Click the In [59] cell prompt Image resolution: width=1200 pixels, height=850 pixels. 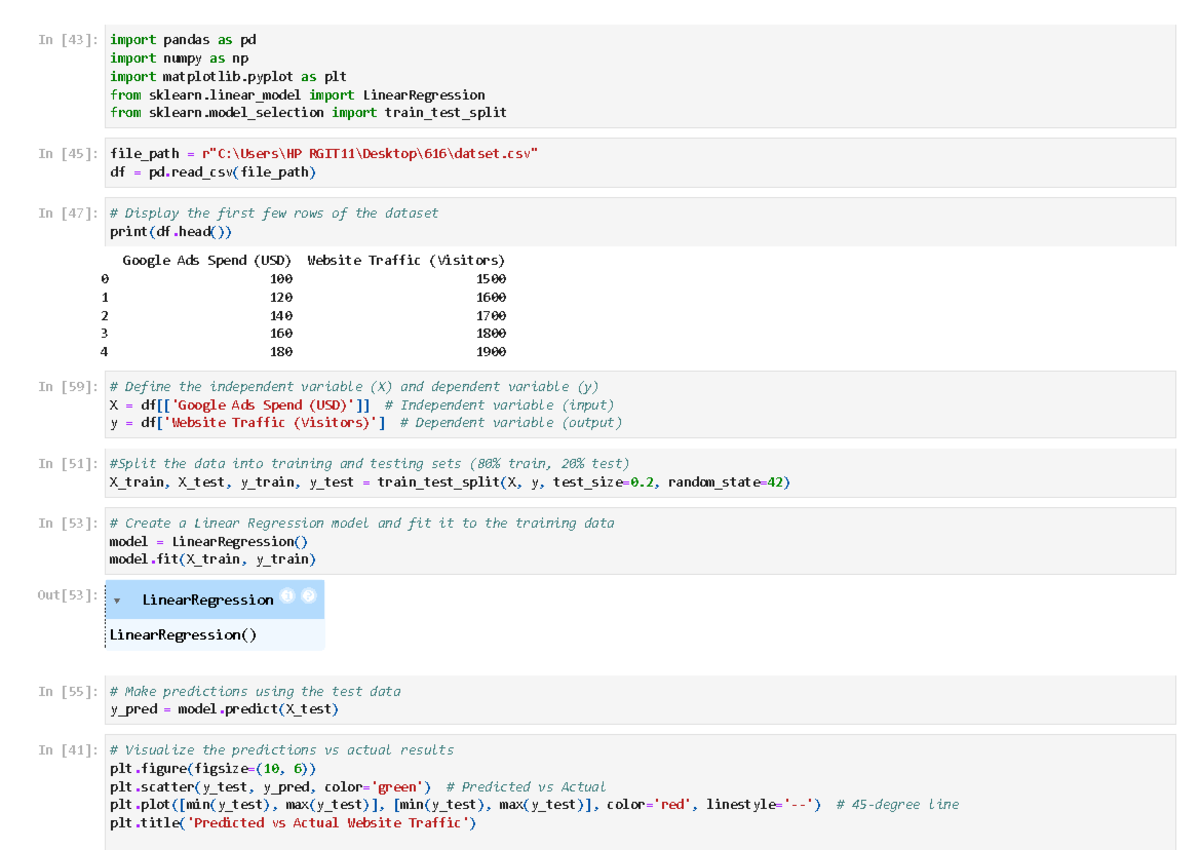click(68, 387)
